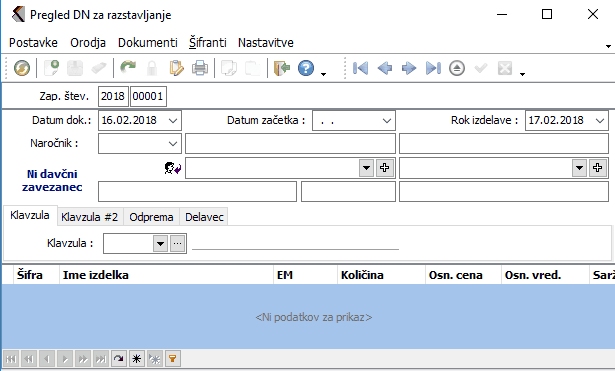
Task: Open help via blue question mark
Action: (306, 68)
